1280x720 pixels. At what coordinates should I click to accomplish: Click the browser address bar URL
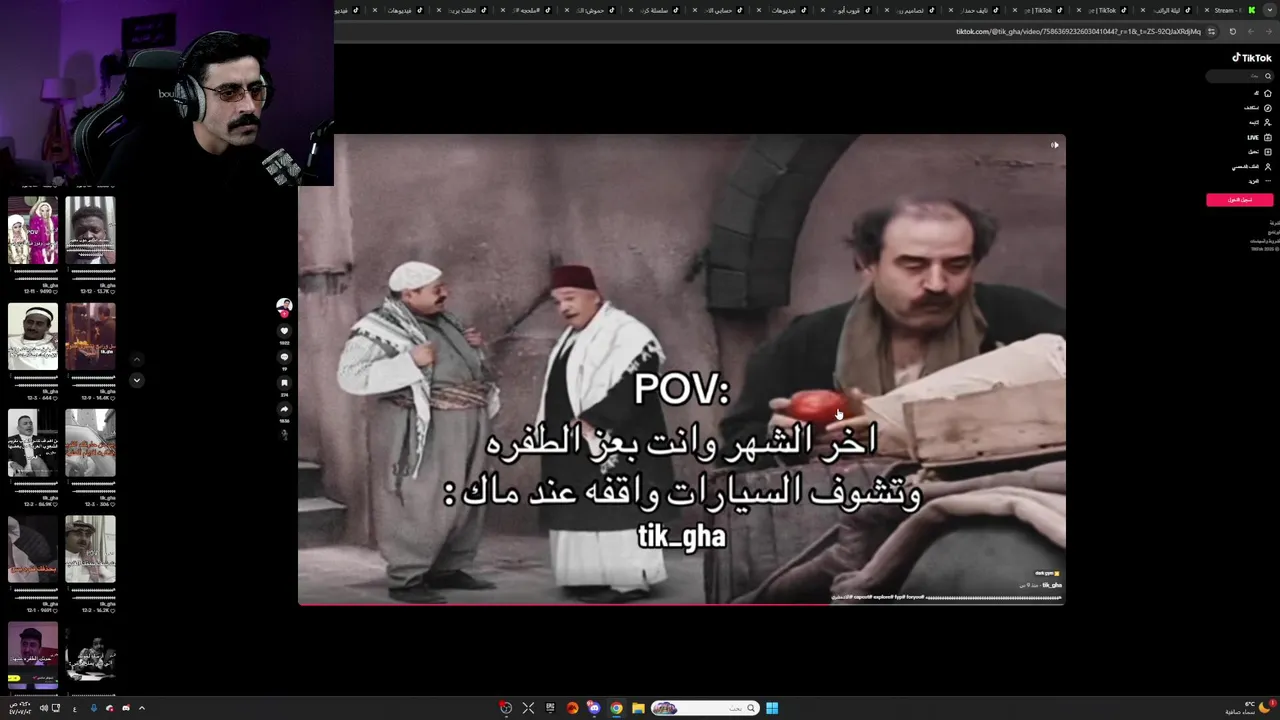1078,31
